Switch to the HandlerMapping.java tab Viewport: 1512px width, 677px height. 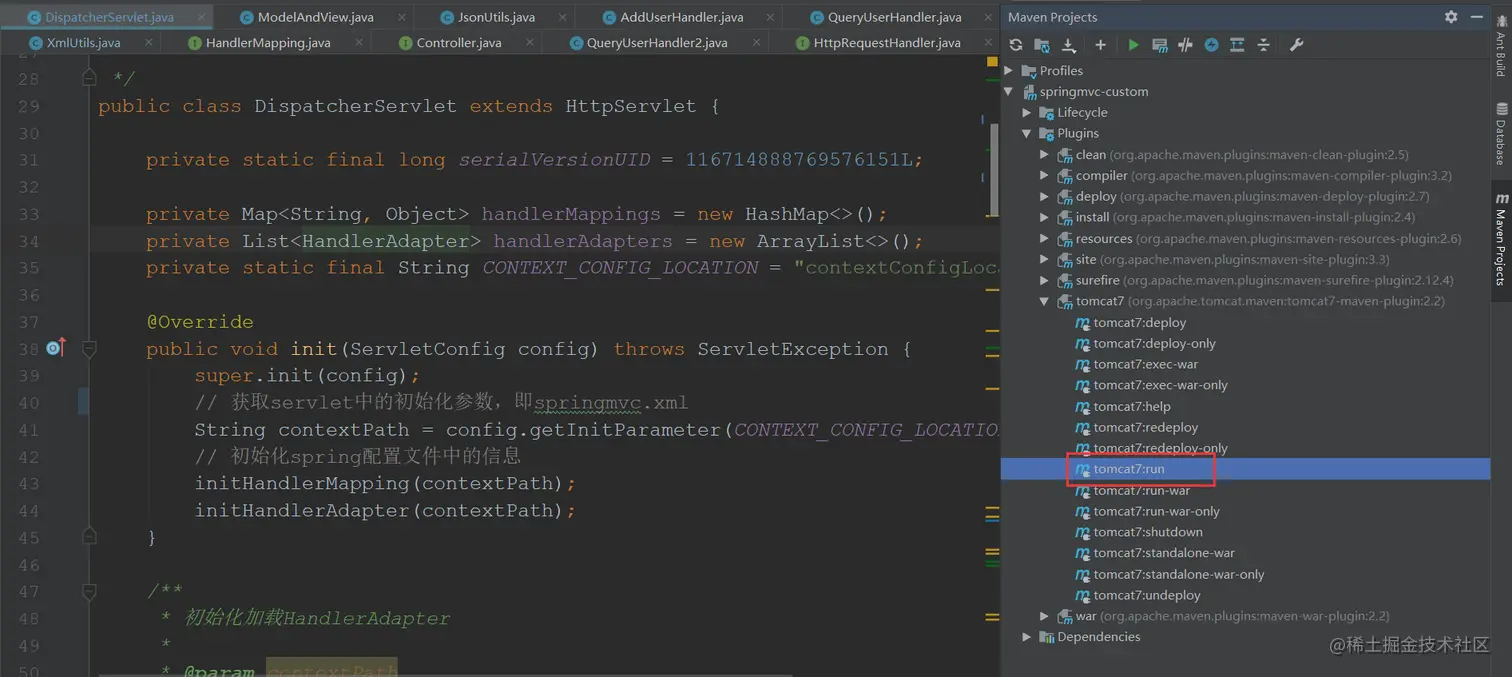tap(268, 43)
